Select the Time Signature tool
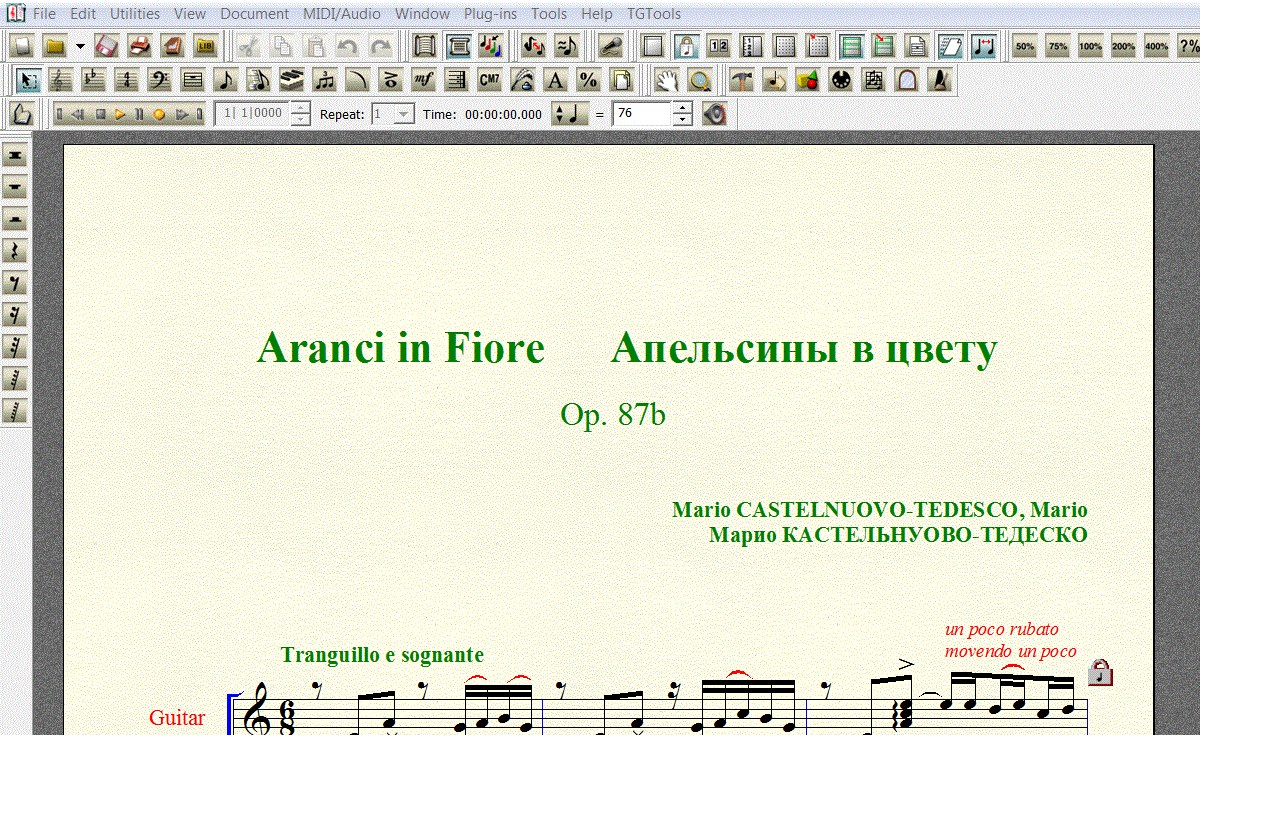1274x817 pixels. [x=126, y=80]
